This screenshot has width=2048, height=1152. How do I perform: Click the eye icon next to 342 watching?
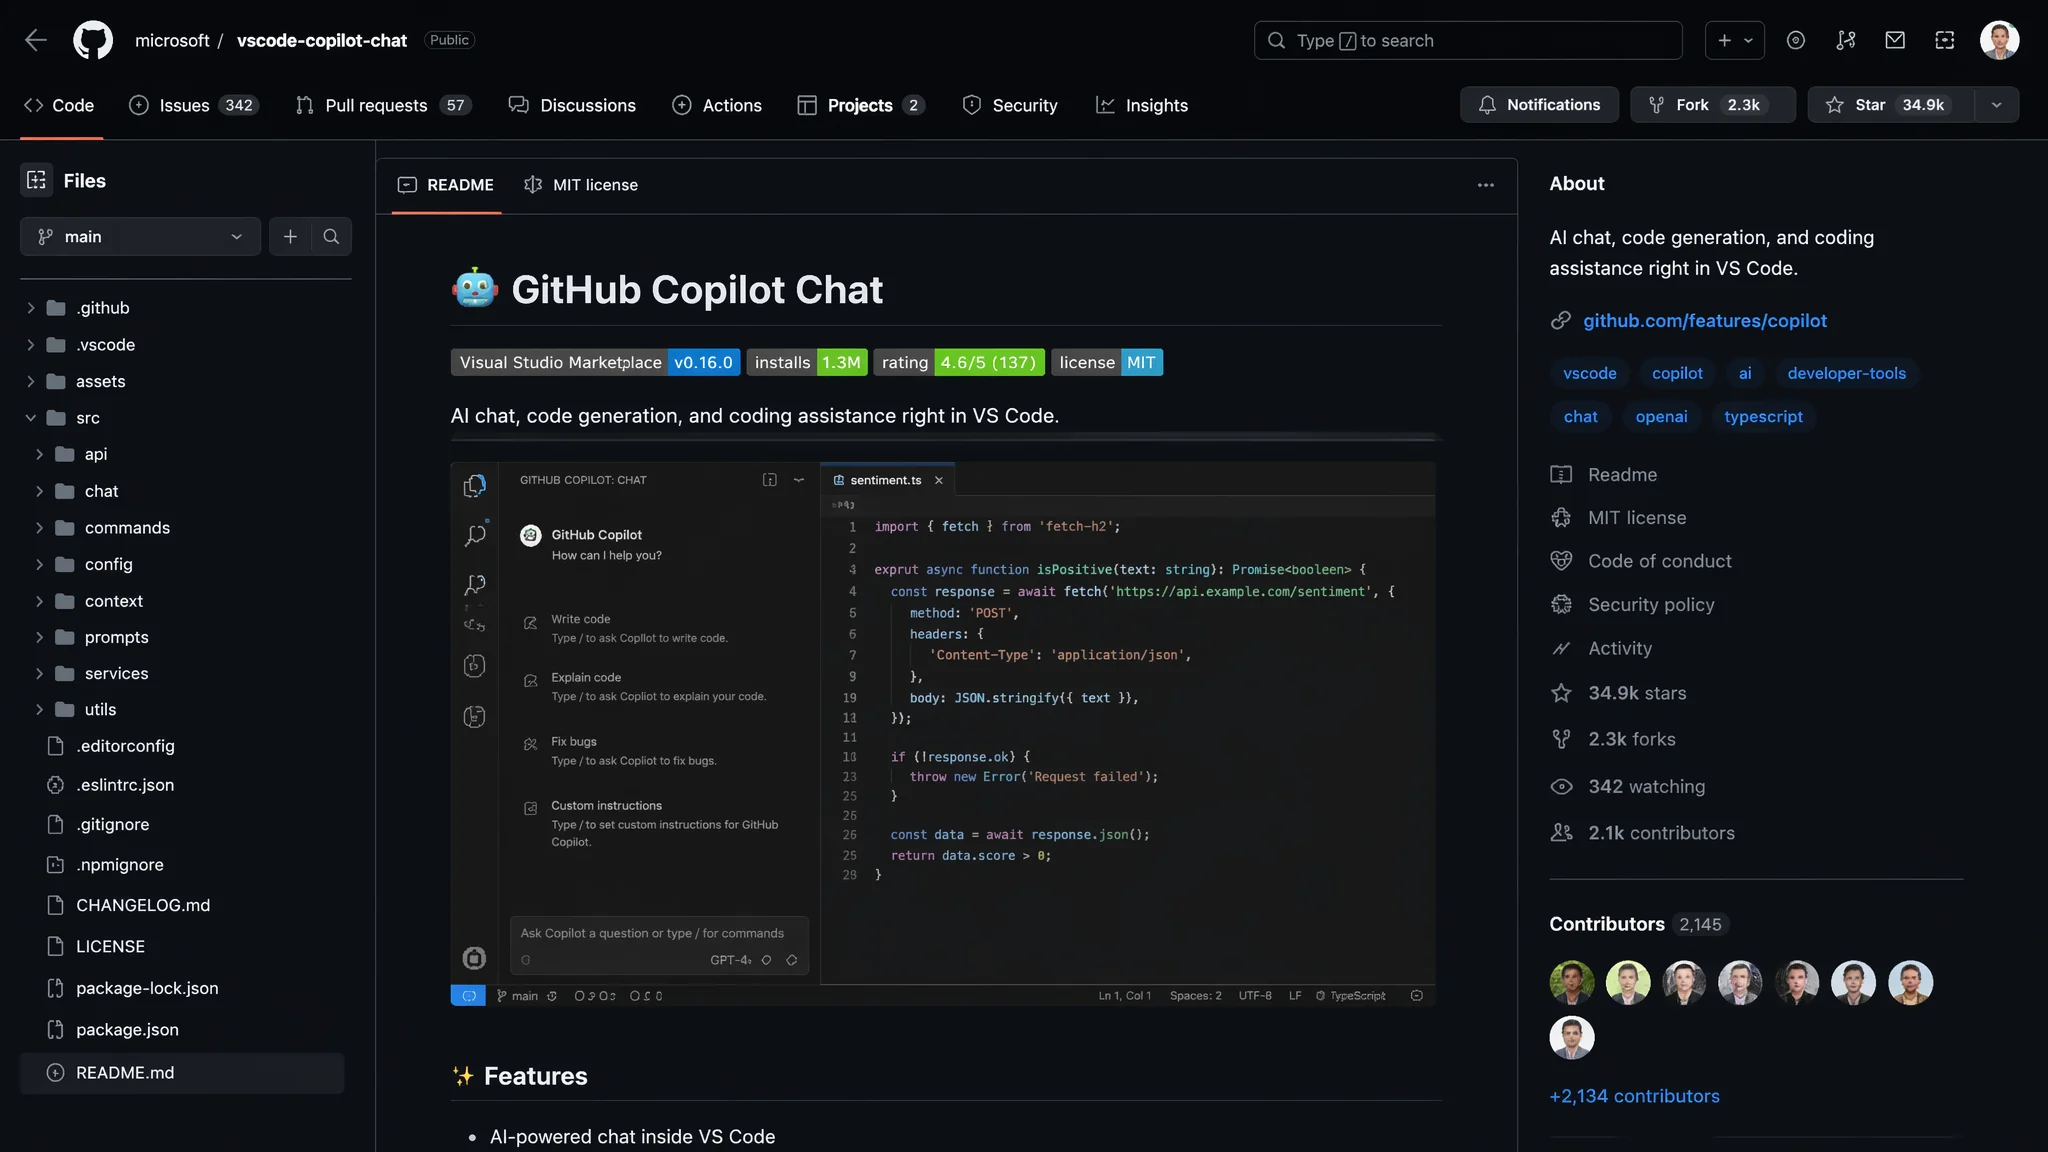pyautogui.click(x=1561, y=786)
